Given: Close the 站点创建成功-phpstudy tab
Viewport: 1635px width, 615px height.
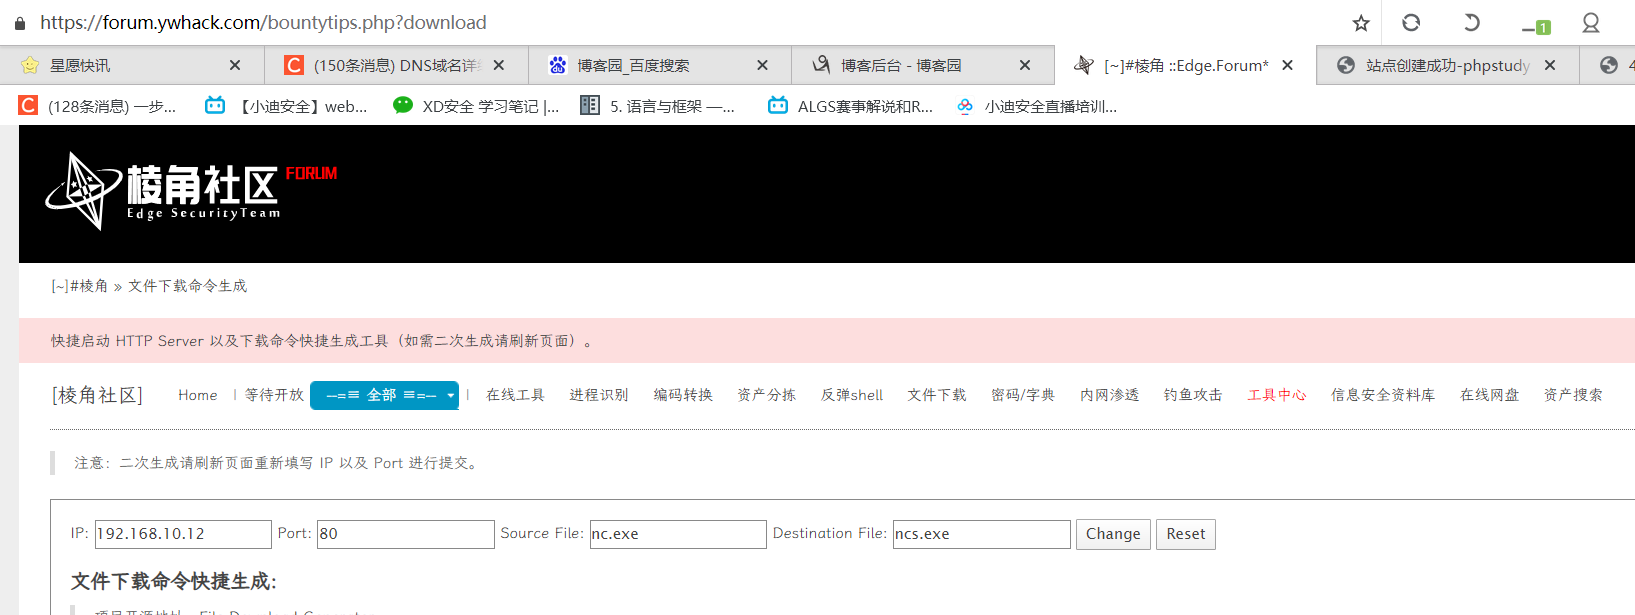Looking at the screenshot, I should pyautogui.click(x=1550, y=65).
